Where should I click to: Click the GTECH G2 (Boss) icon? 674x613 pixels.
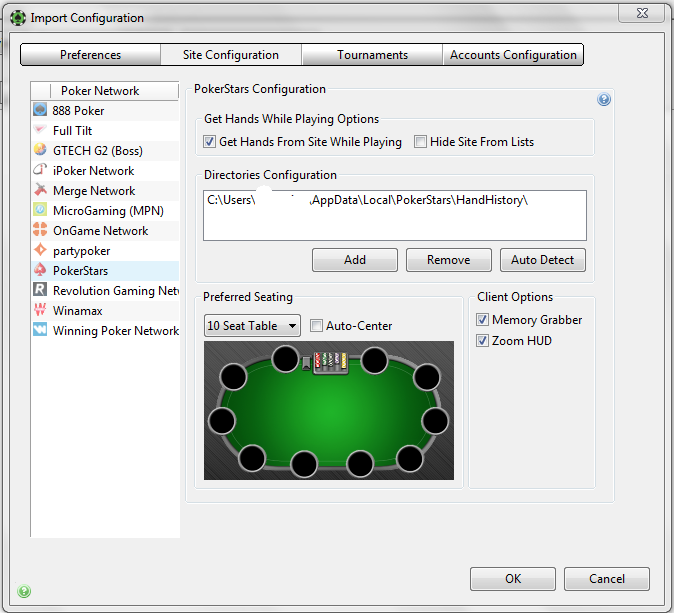click(40, 150)
